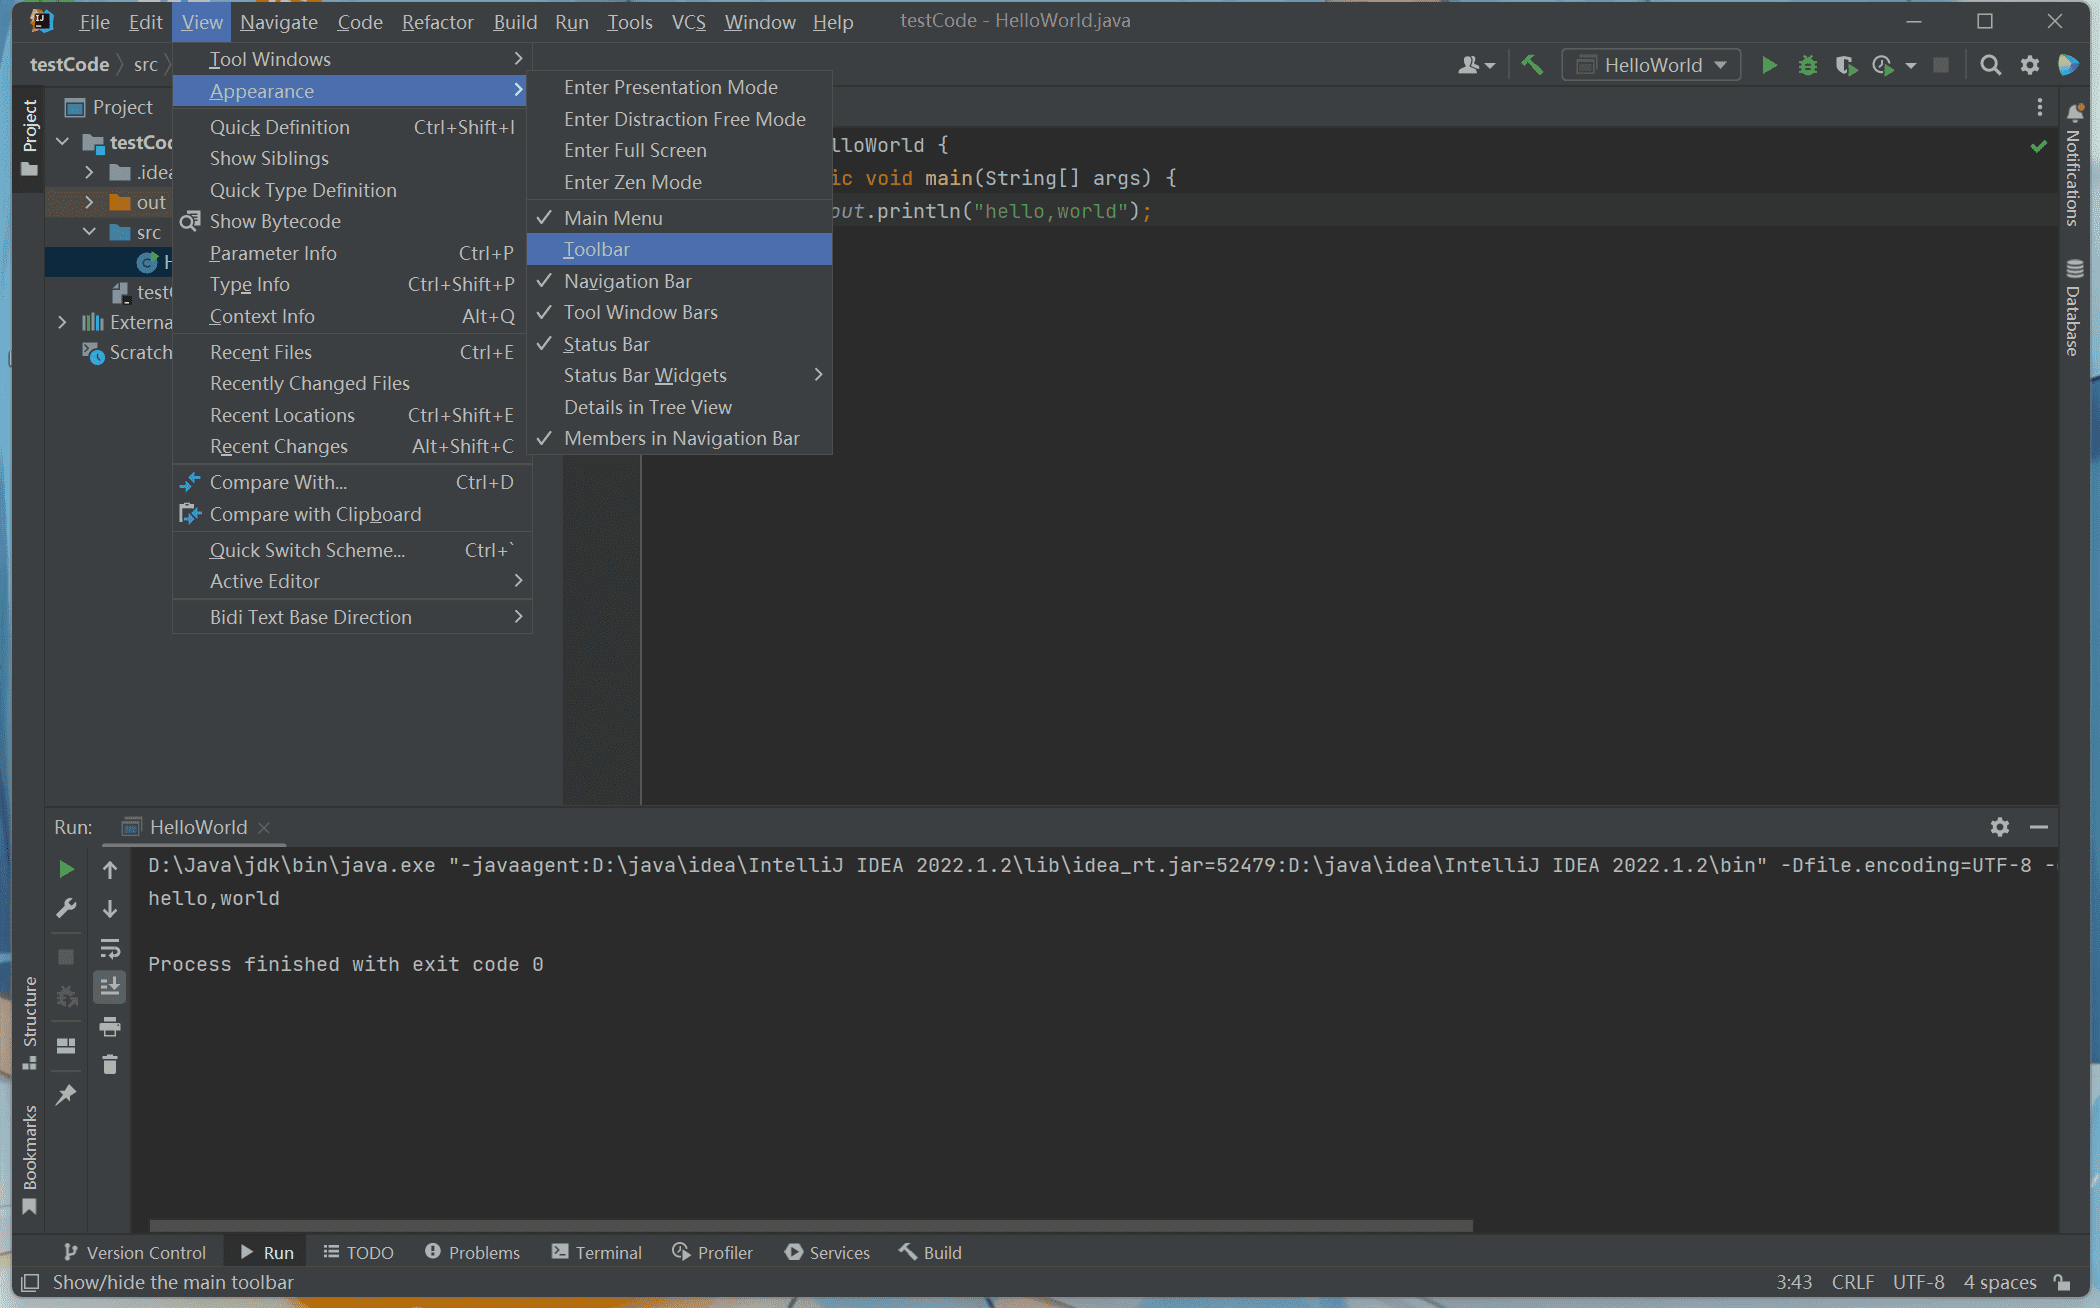Select Enter Presentation Mode

coord(680,87)
